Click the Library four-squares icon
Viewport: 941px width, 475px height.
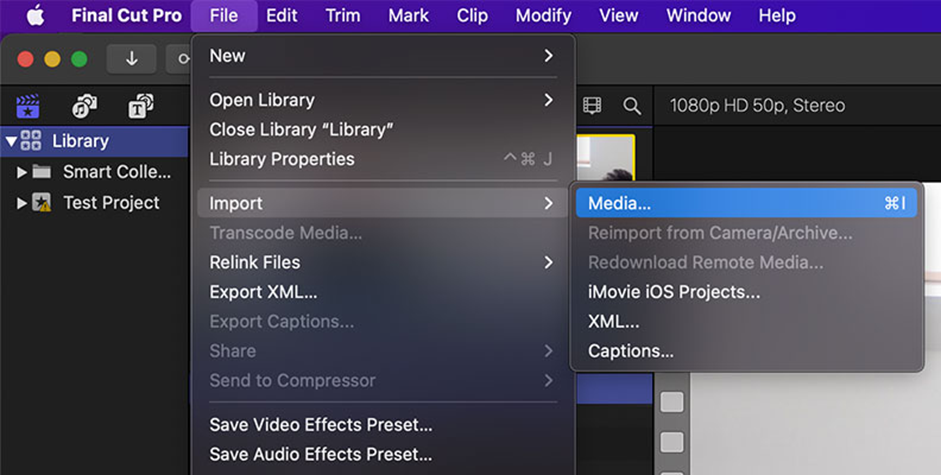pyautogui.click(x=31, y=141)
